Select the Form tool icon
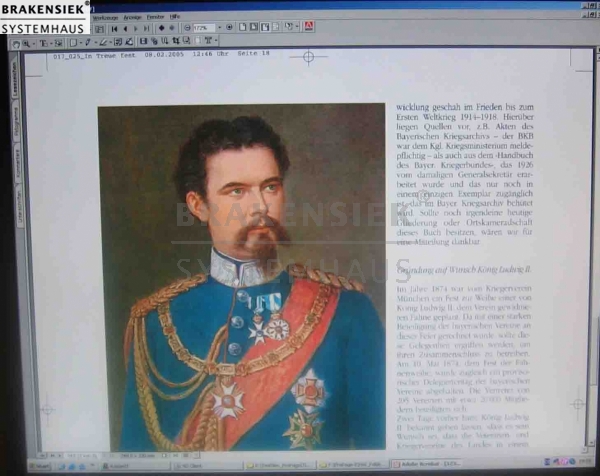 (186, 40)
